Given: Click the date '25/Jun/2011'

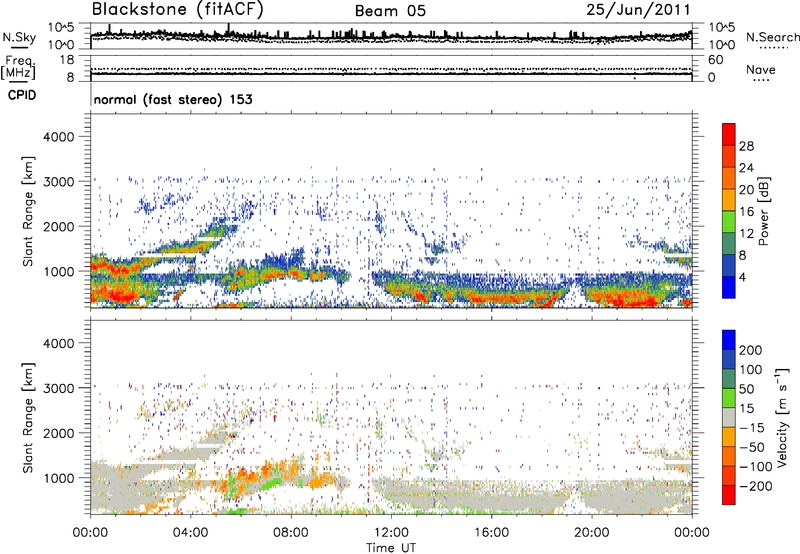Looking at the screenshot, I should point(638,10).
